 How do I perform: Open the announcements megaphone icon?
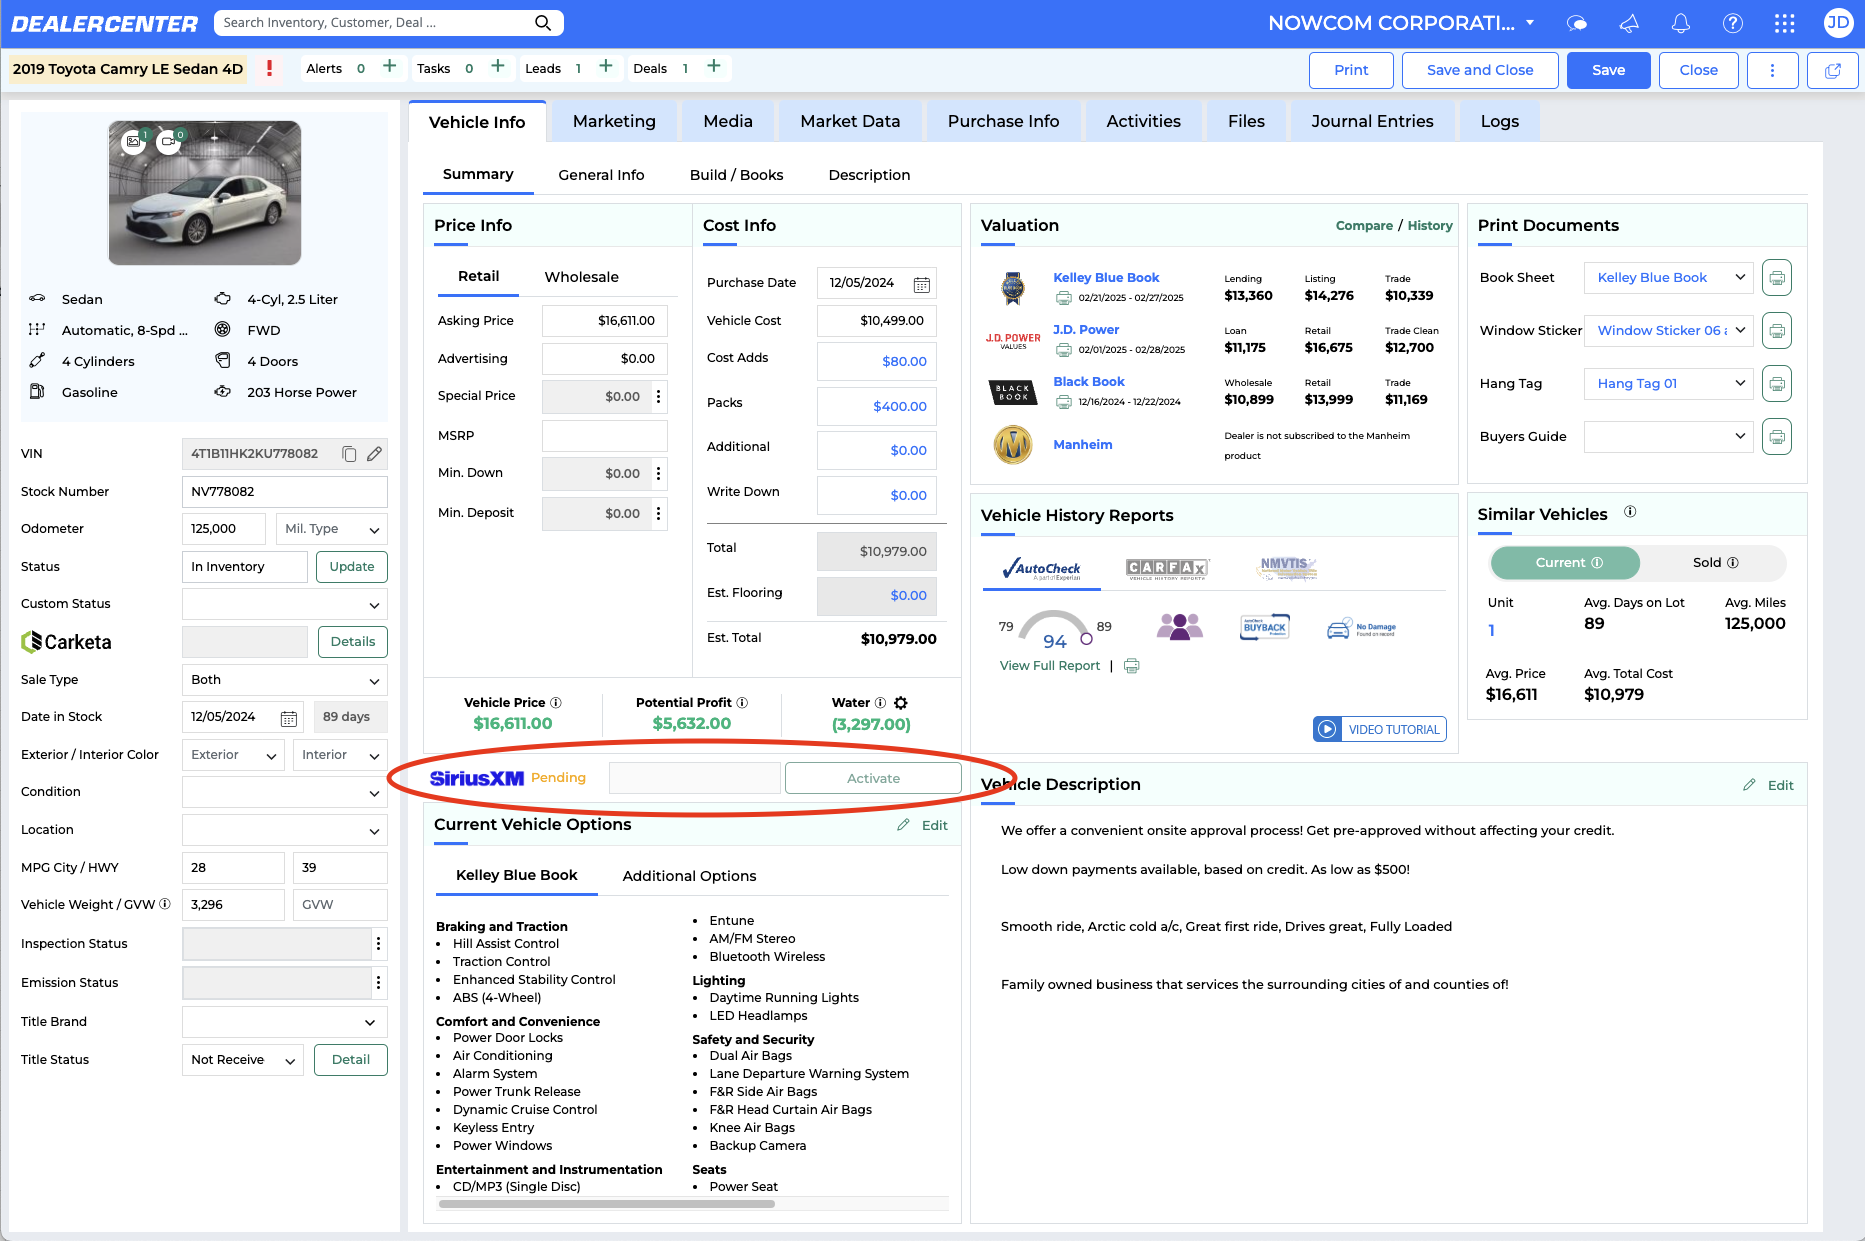point(1629,23)
